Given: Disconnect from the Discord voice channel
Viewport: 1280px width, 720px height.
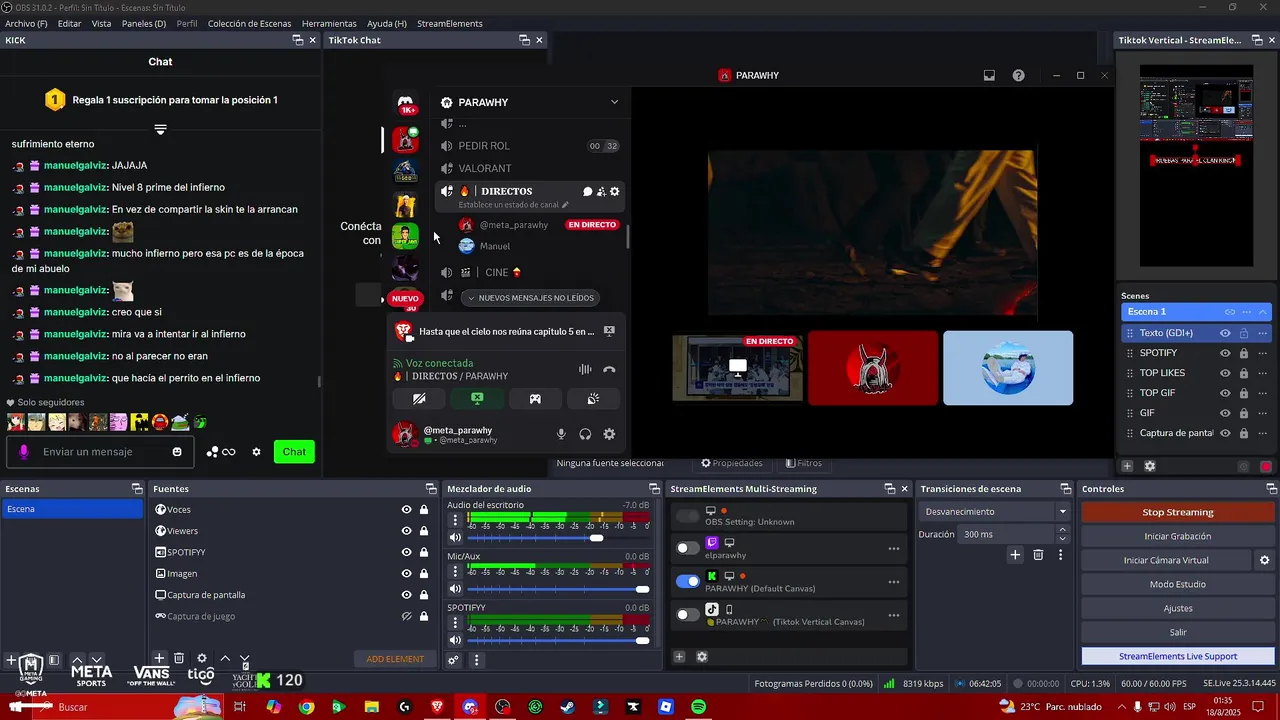Looking at the screenshot, I should [609, 369].
